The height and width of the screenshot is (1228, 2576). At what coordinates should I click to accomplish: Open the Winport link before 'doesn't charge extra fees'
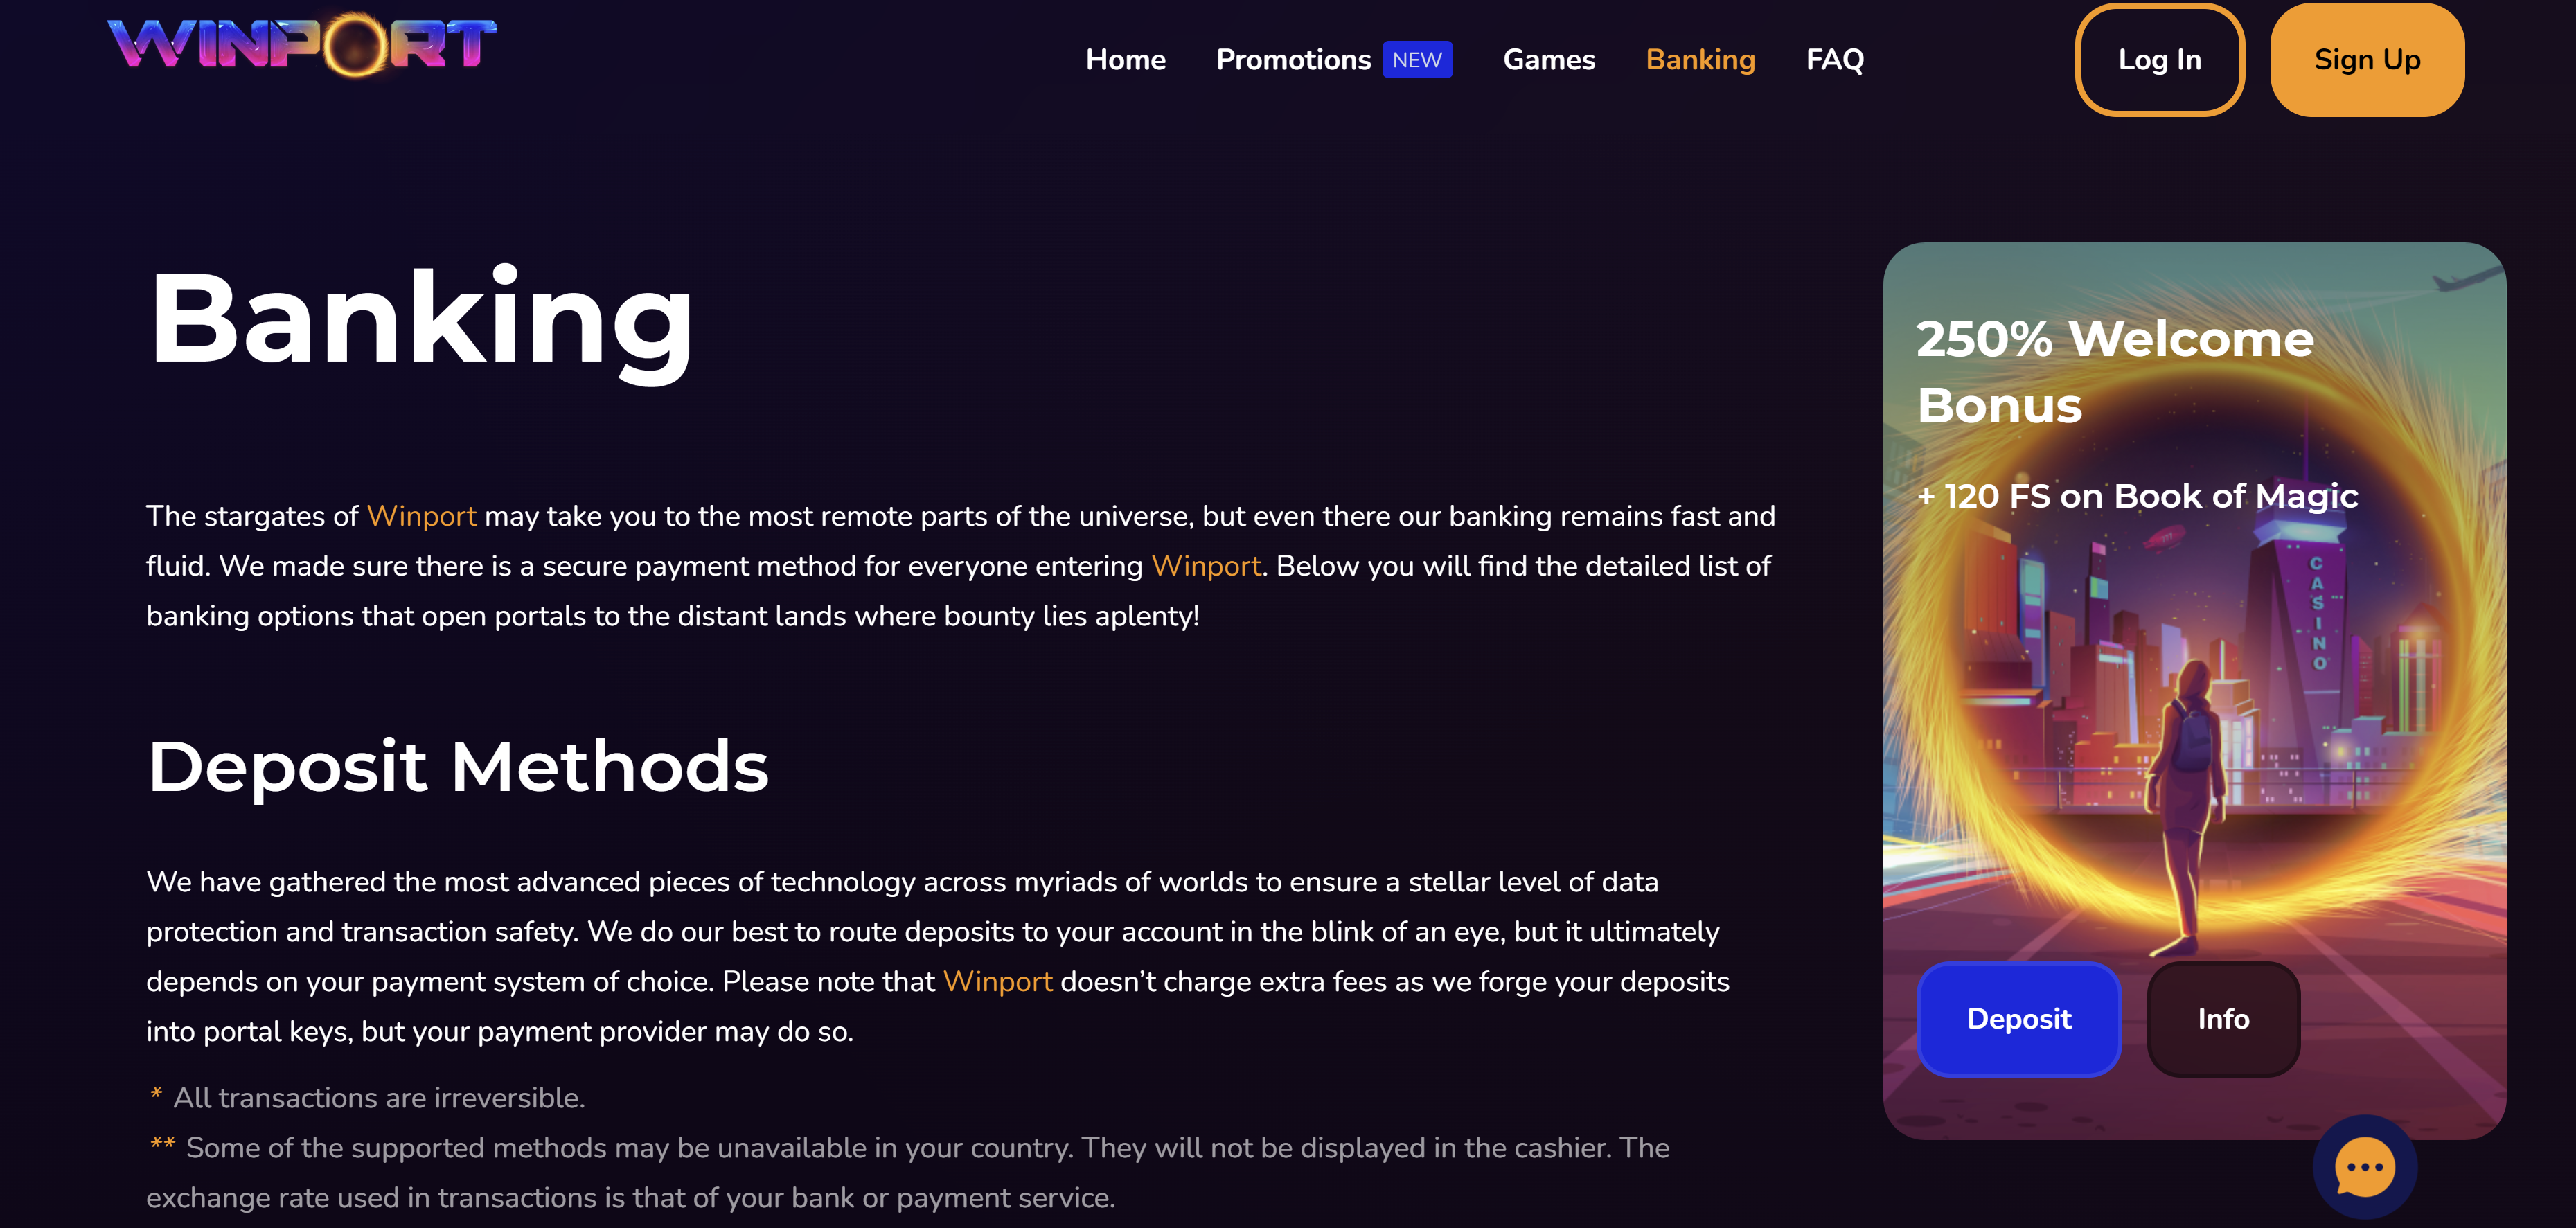pyautogui.click(x=997, y=982)
